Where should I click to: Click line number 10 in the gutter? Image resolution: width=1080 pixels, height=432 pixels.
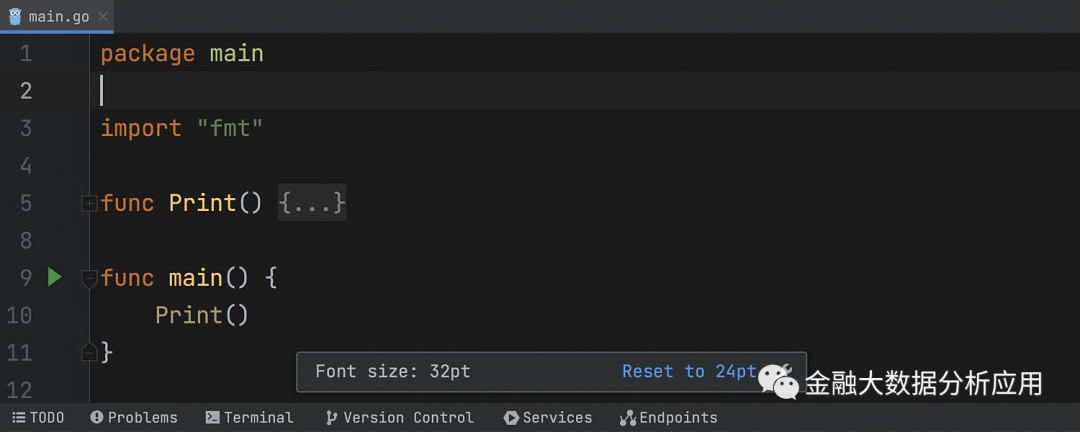pyautogui.click(x=19, y=315)
